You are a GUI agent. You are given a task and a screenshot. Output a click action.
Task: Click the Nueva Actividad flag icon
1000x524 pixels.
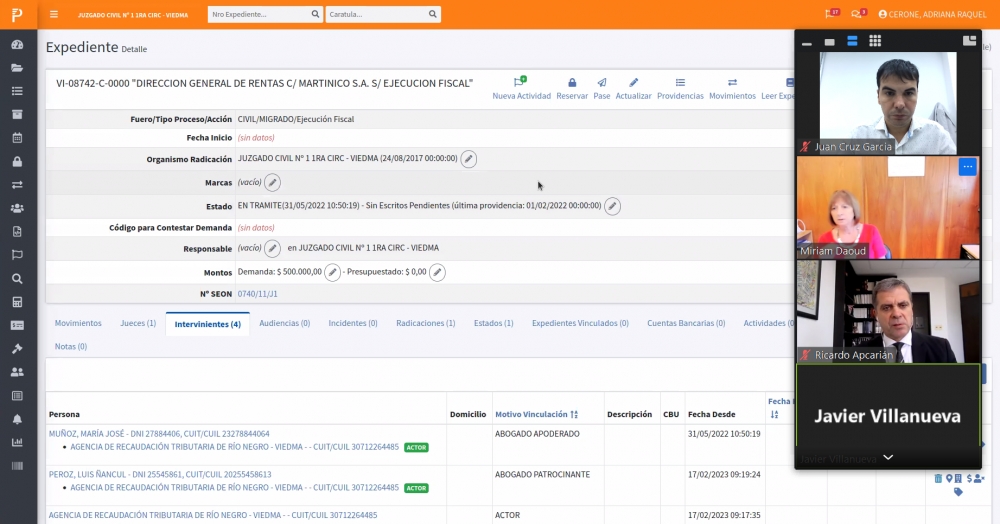pyautogui.click(x=520, y=83)
